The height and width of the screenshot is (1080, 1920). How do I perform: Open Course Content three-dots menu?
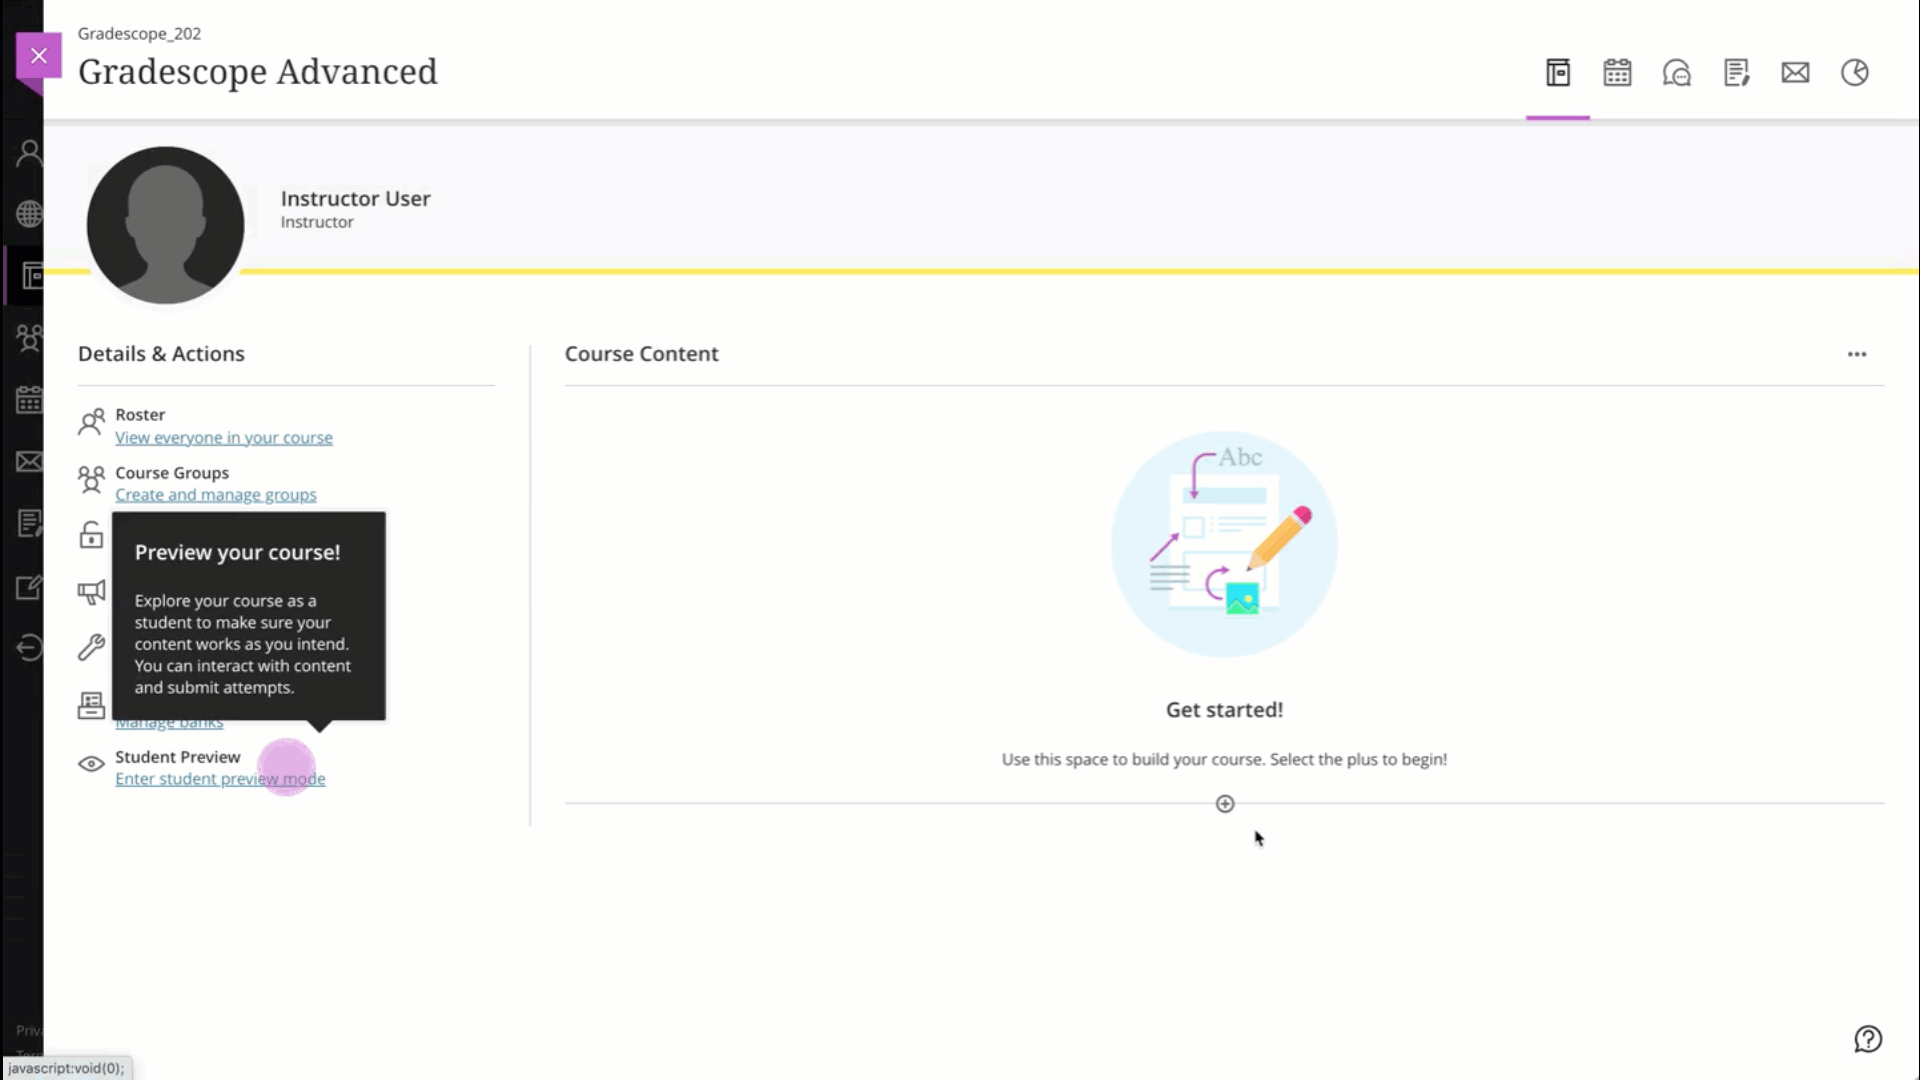pyautogui.click(x=1857, y=354)
